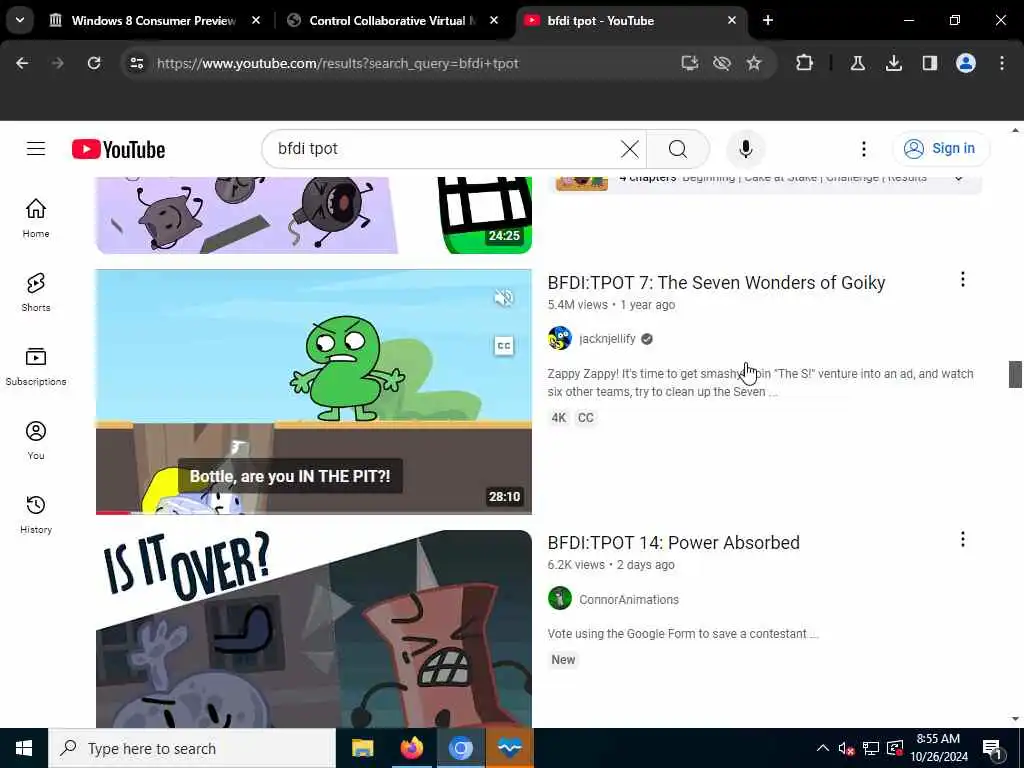Click the install app icon in address bar
Screen dimensions: 1024x768
(690, 63)
